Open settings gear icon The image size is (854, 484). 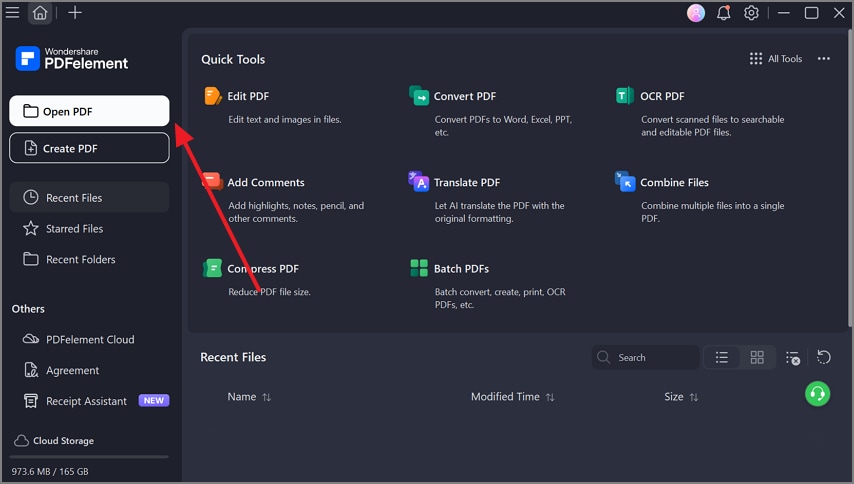pos(751,13)
